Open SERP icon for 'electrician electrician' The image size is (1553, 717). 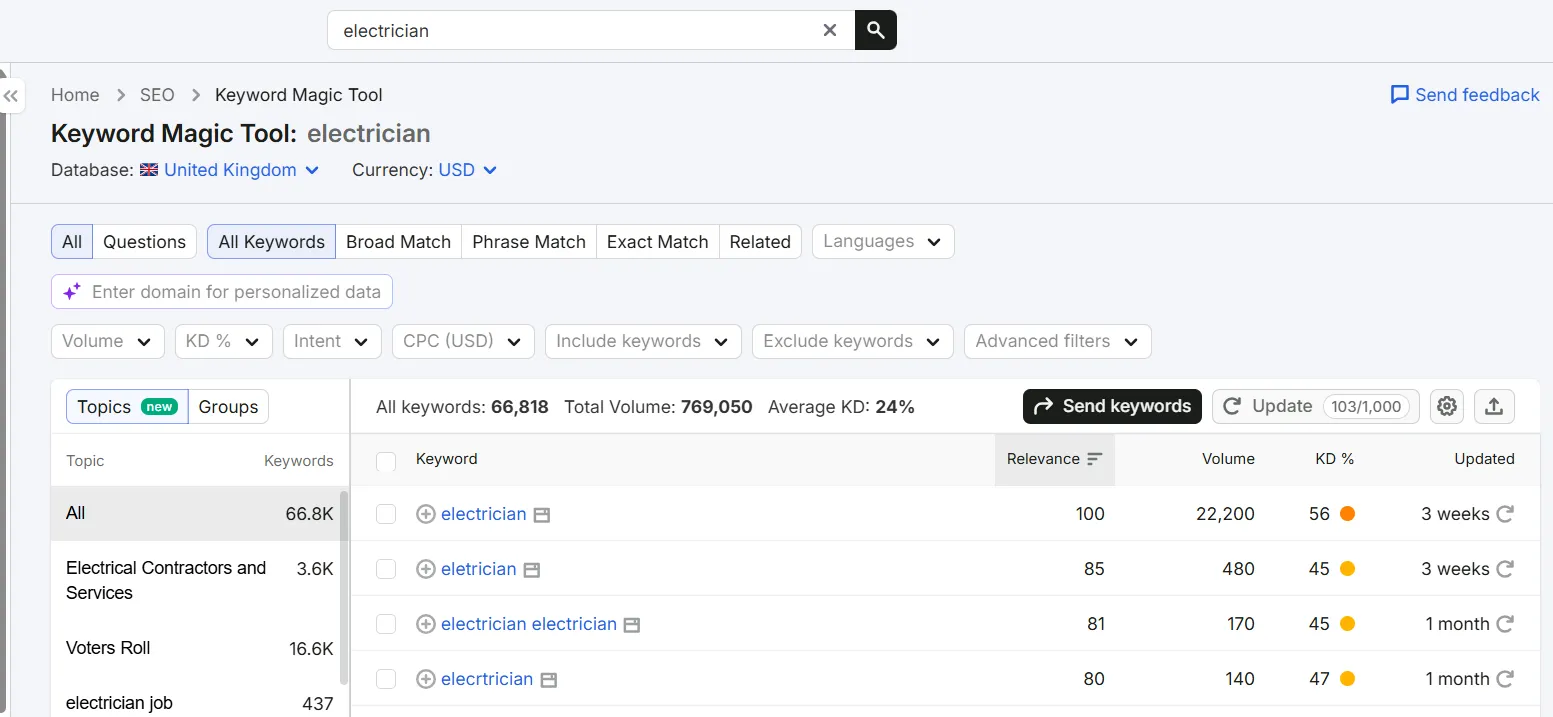click(632, 625)
